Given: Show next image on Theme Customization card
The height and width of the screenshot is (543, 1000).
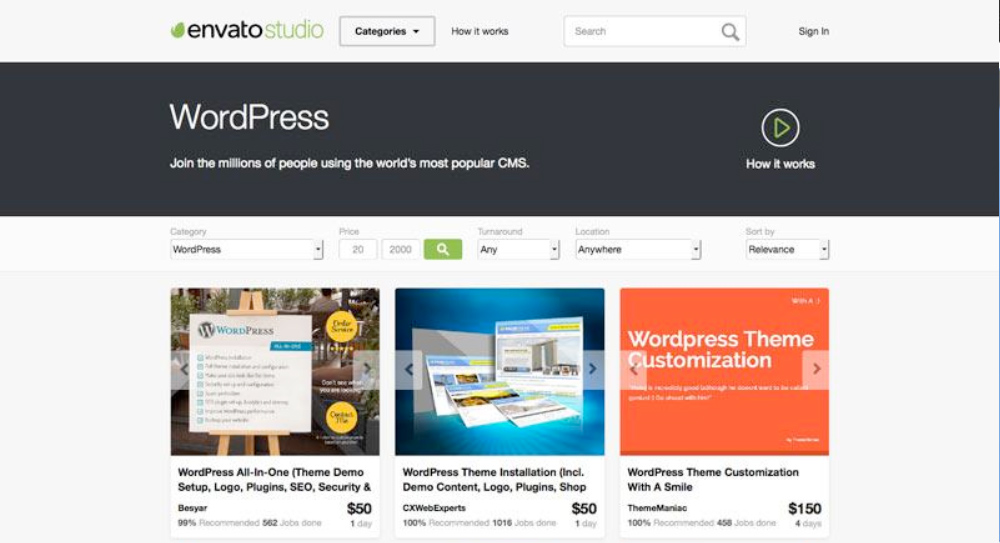Looking at the screenshot, I should (x=816, y=369).
